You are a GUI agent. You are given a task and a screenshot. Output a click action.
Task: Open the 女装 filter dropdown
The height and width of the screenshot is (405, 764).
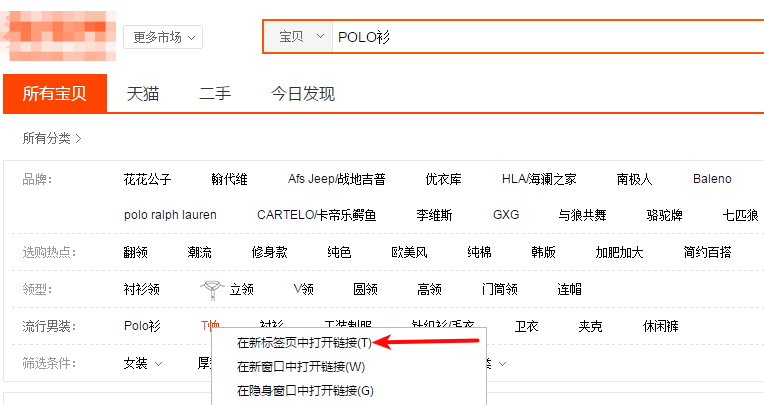[x=142, y=364]
